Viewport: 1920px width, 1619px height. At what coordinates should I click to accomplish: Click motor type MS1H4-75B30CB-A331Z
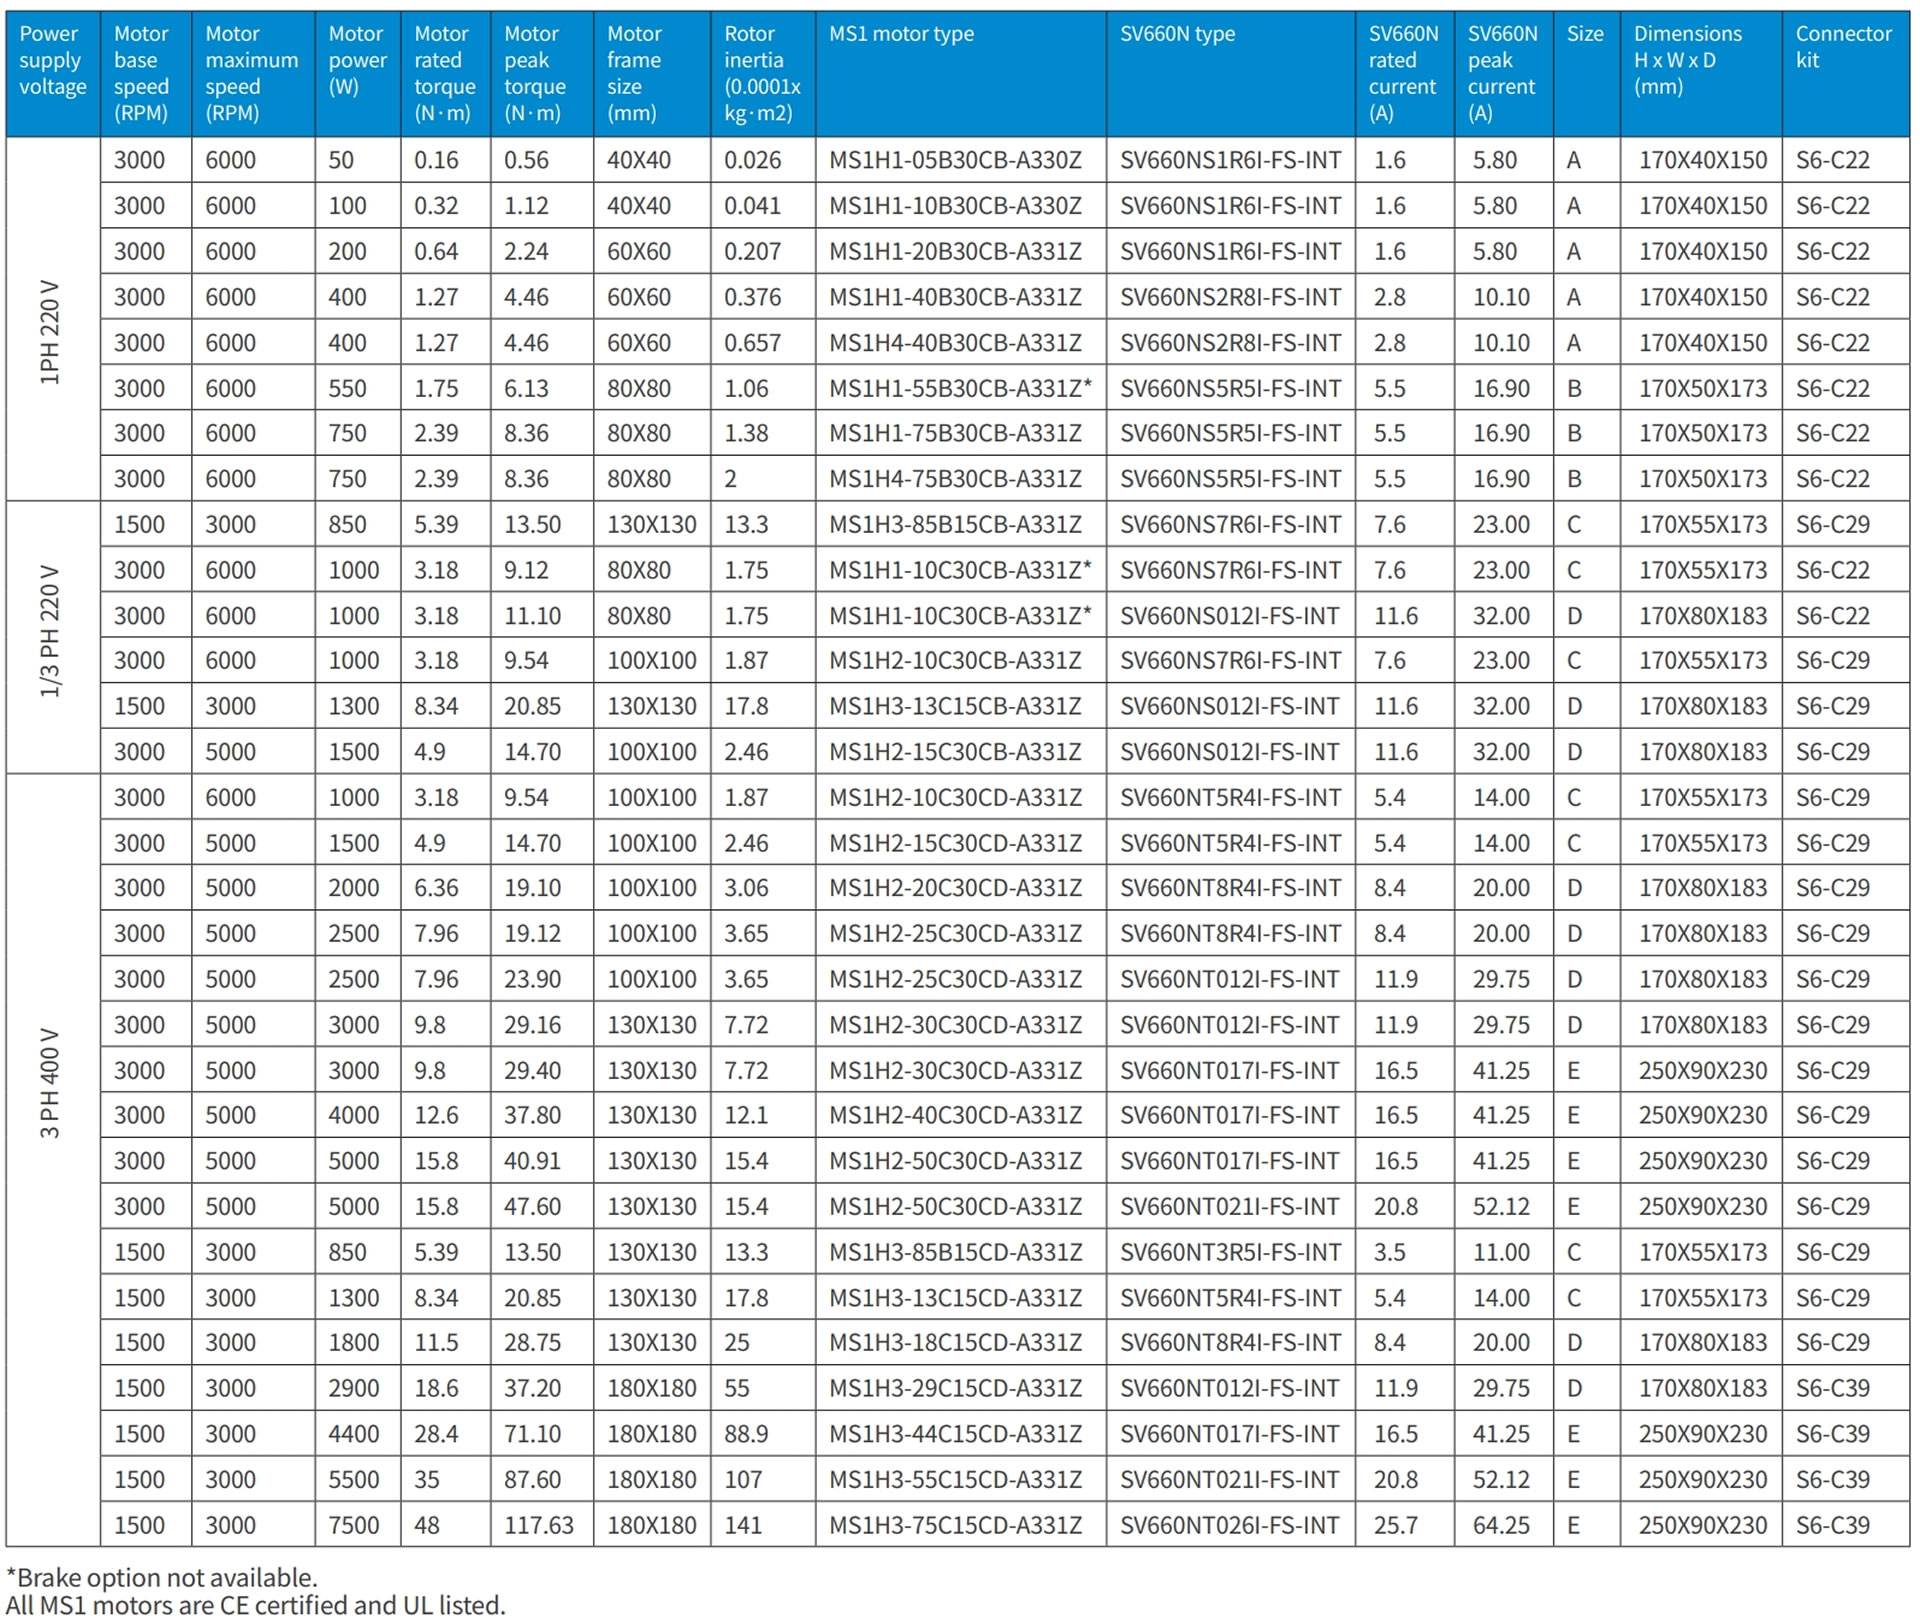pos(955,479)
